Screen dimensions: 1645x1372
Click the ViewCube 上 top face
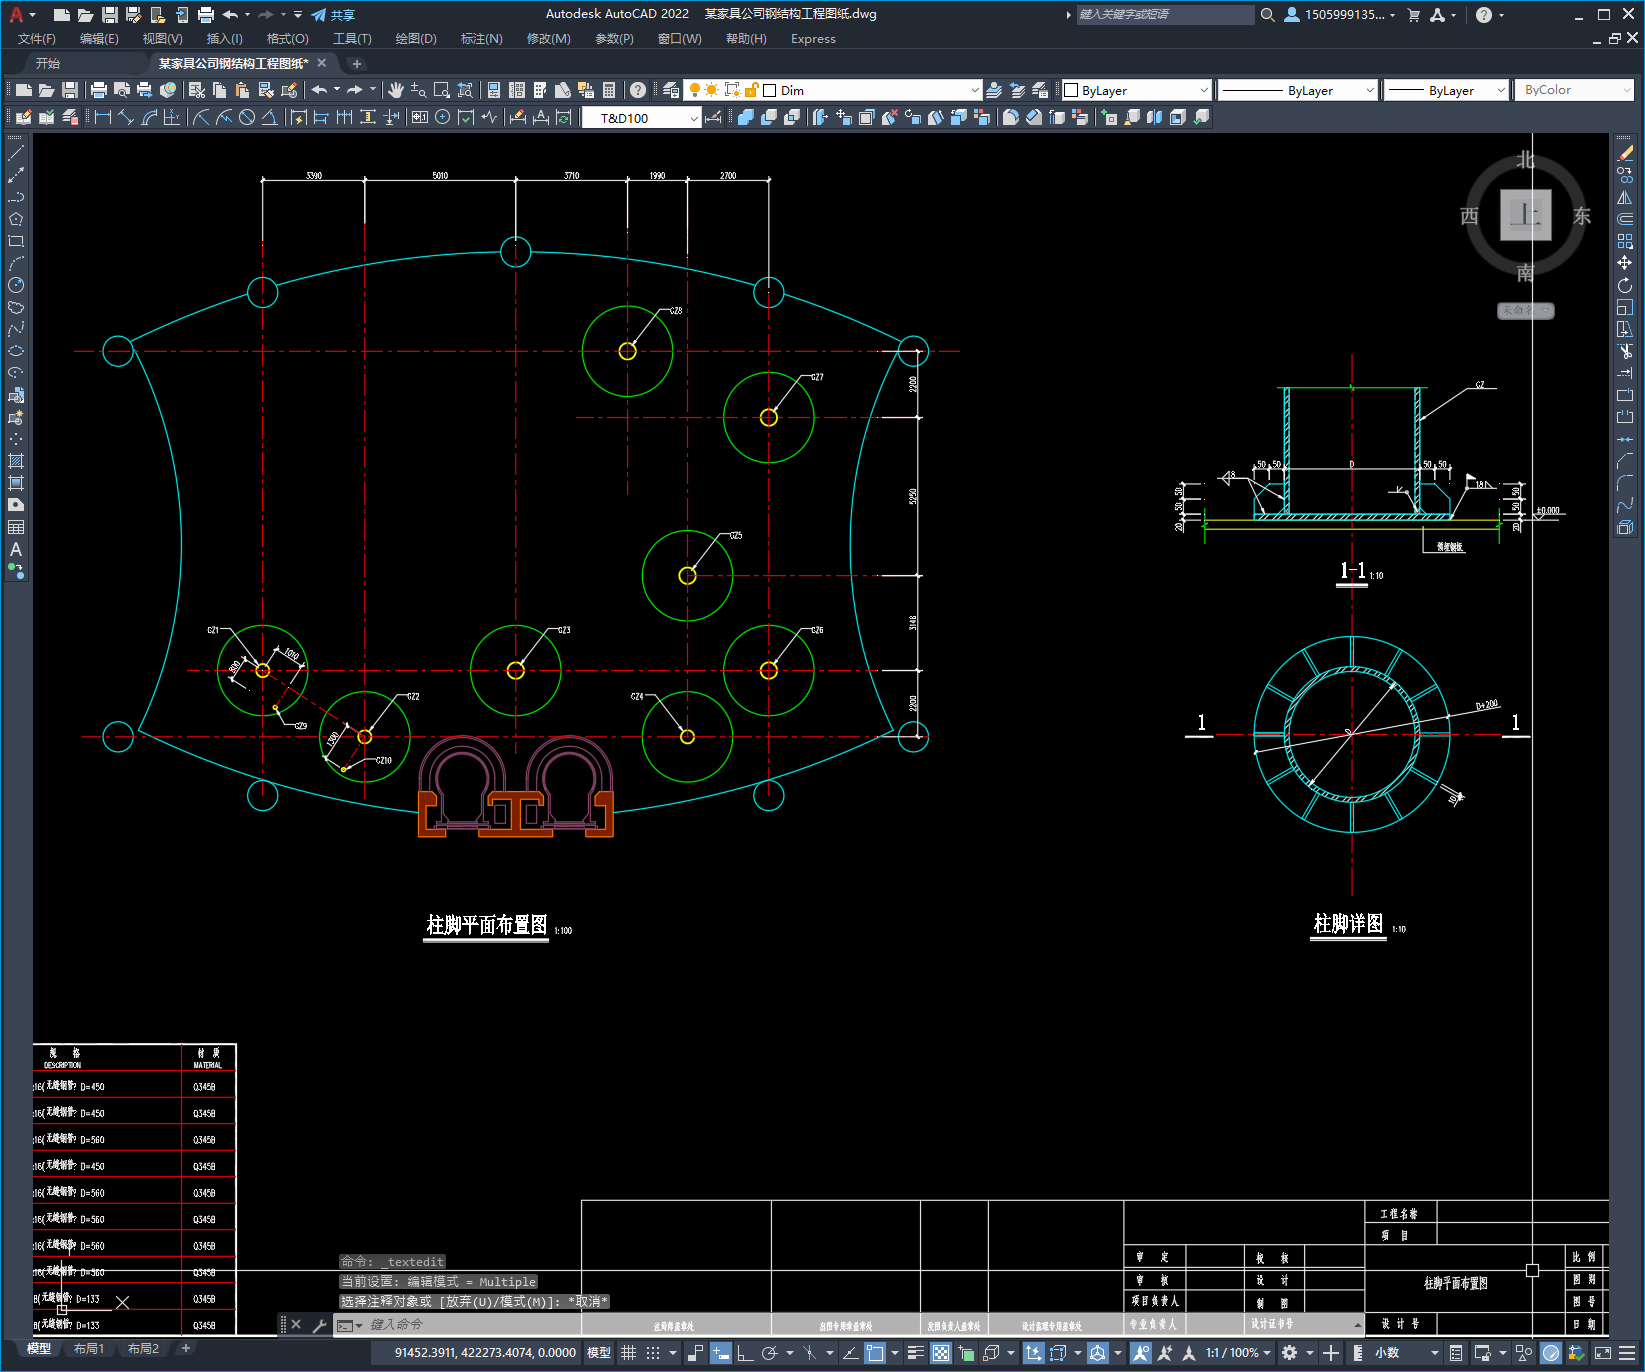pyautogui.click(x=1525, y=215)
